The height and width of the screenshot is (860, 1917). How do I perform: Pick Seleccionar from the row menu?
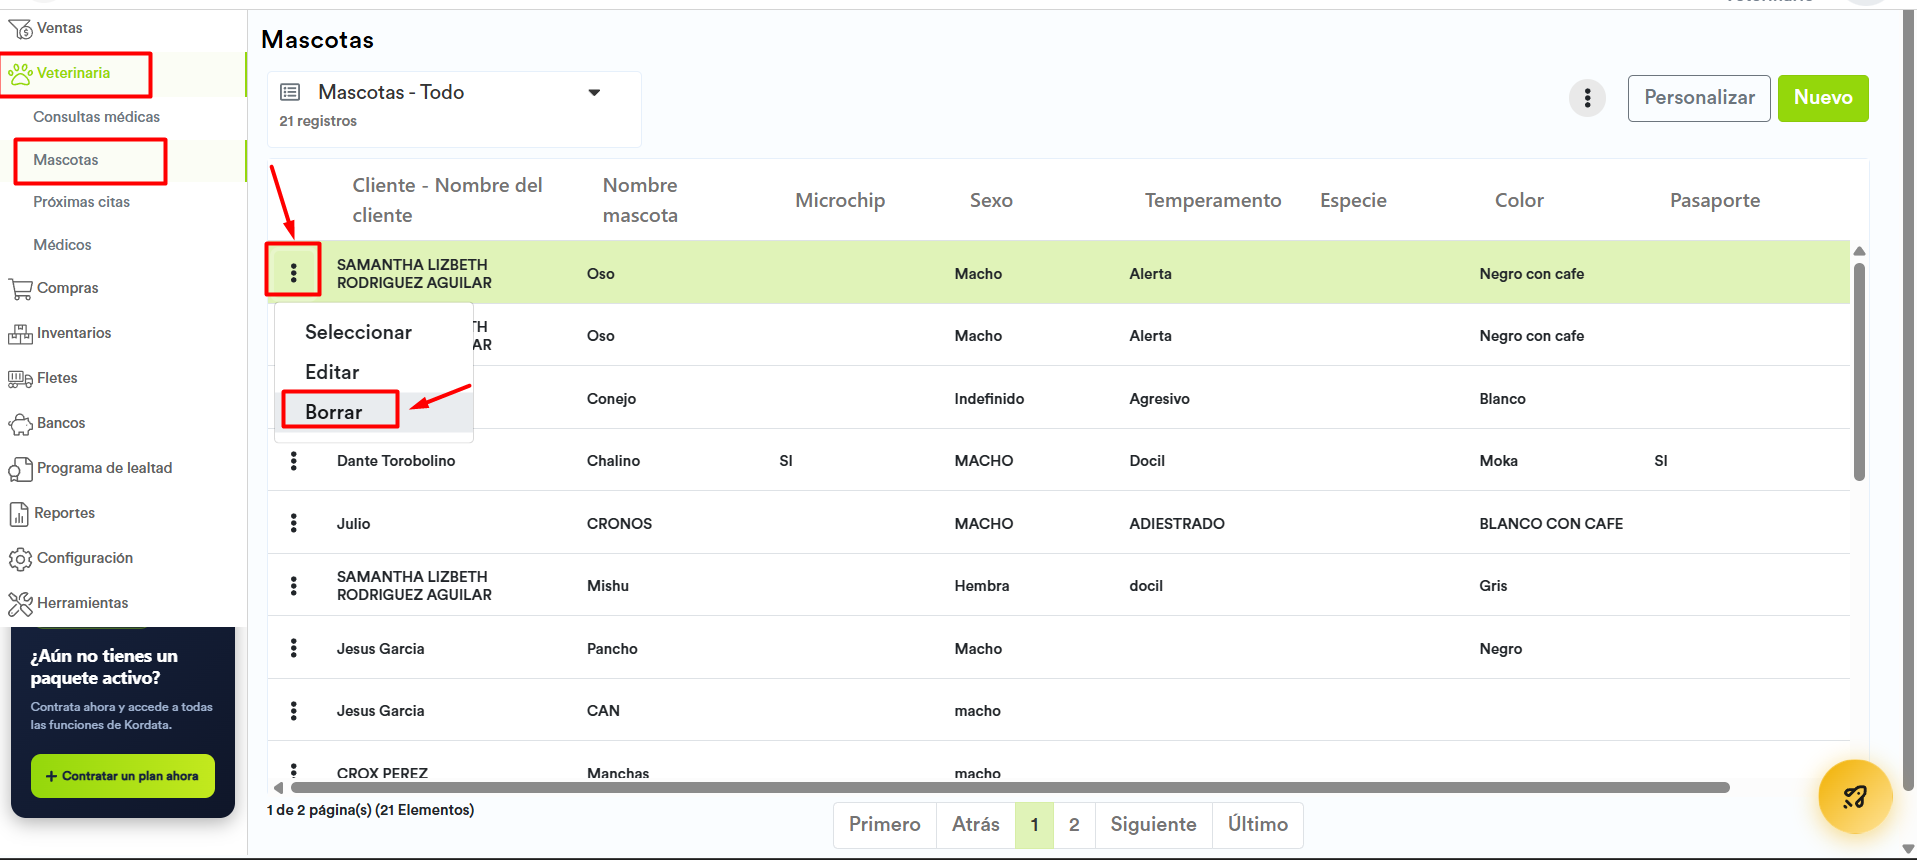click(358, 332)
